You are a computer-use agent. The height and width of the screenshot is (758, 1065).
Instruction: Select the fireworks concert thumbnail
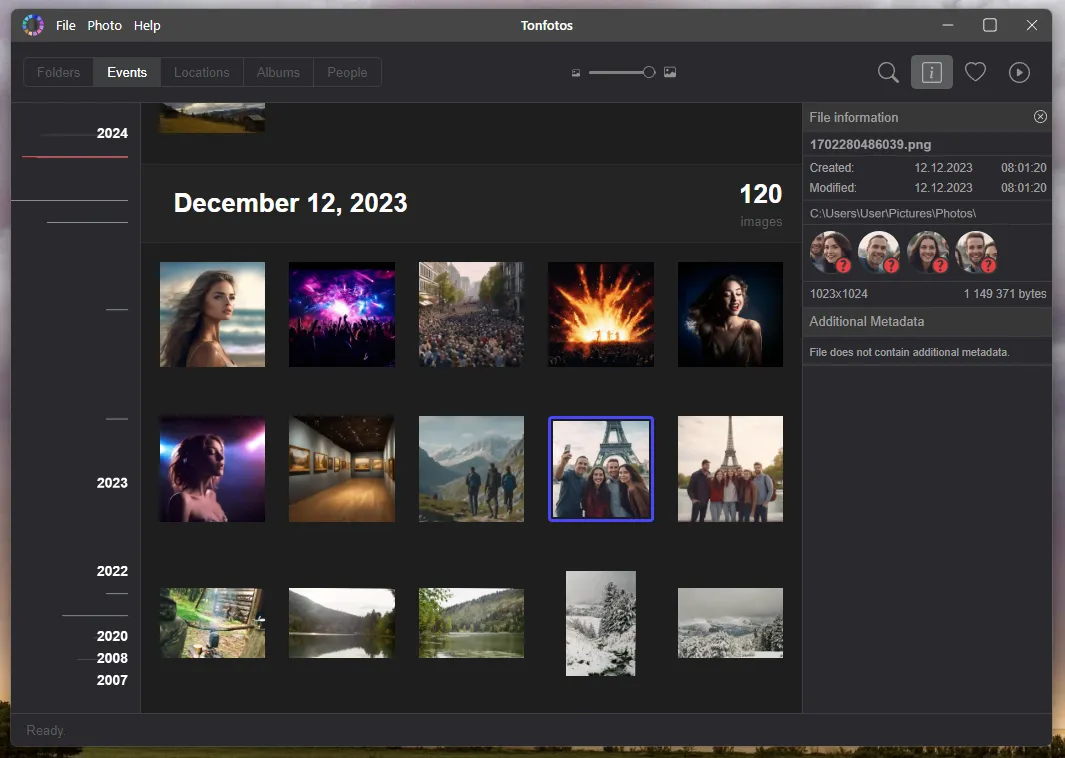click(600, 314)
